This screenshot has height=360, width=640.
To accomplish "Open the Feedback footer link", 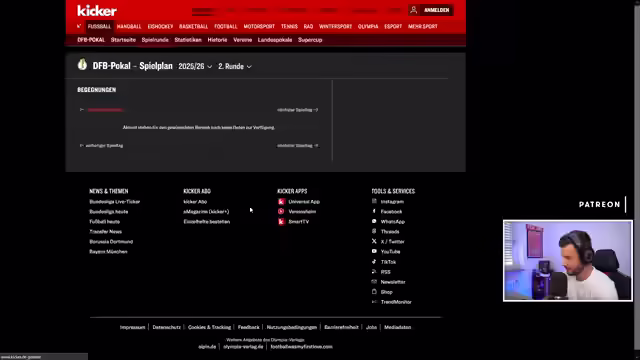I will [x=249, y=327].
